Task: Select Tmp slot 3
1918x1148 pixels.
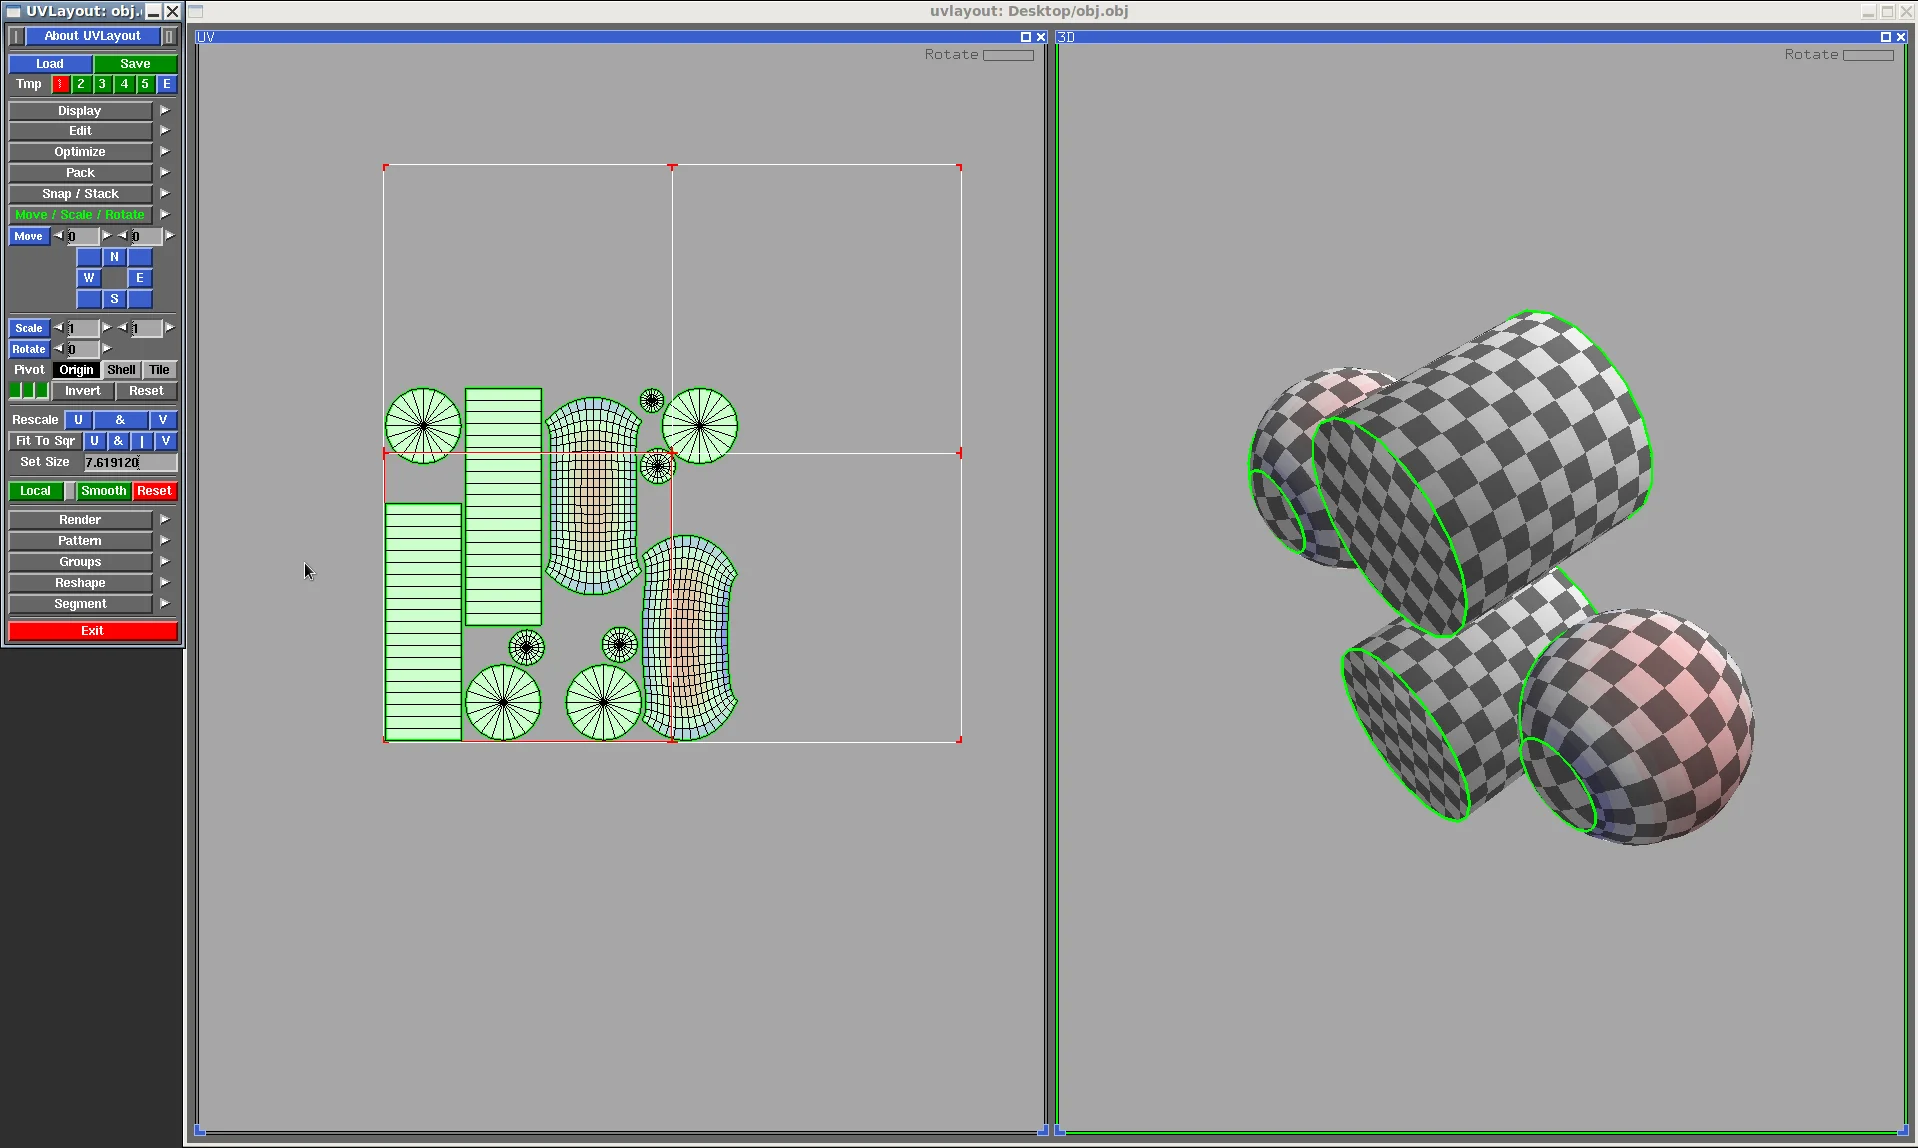Action: coord(102,84)
